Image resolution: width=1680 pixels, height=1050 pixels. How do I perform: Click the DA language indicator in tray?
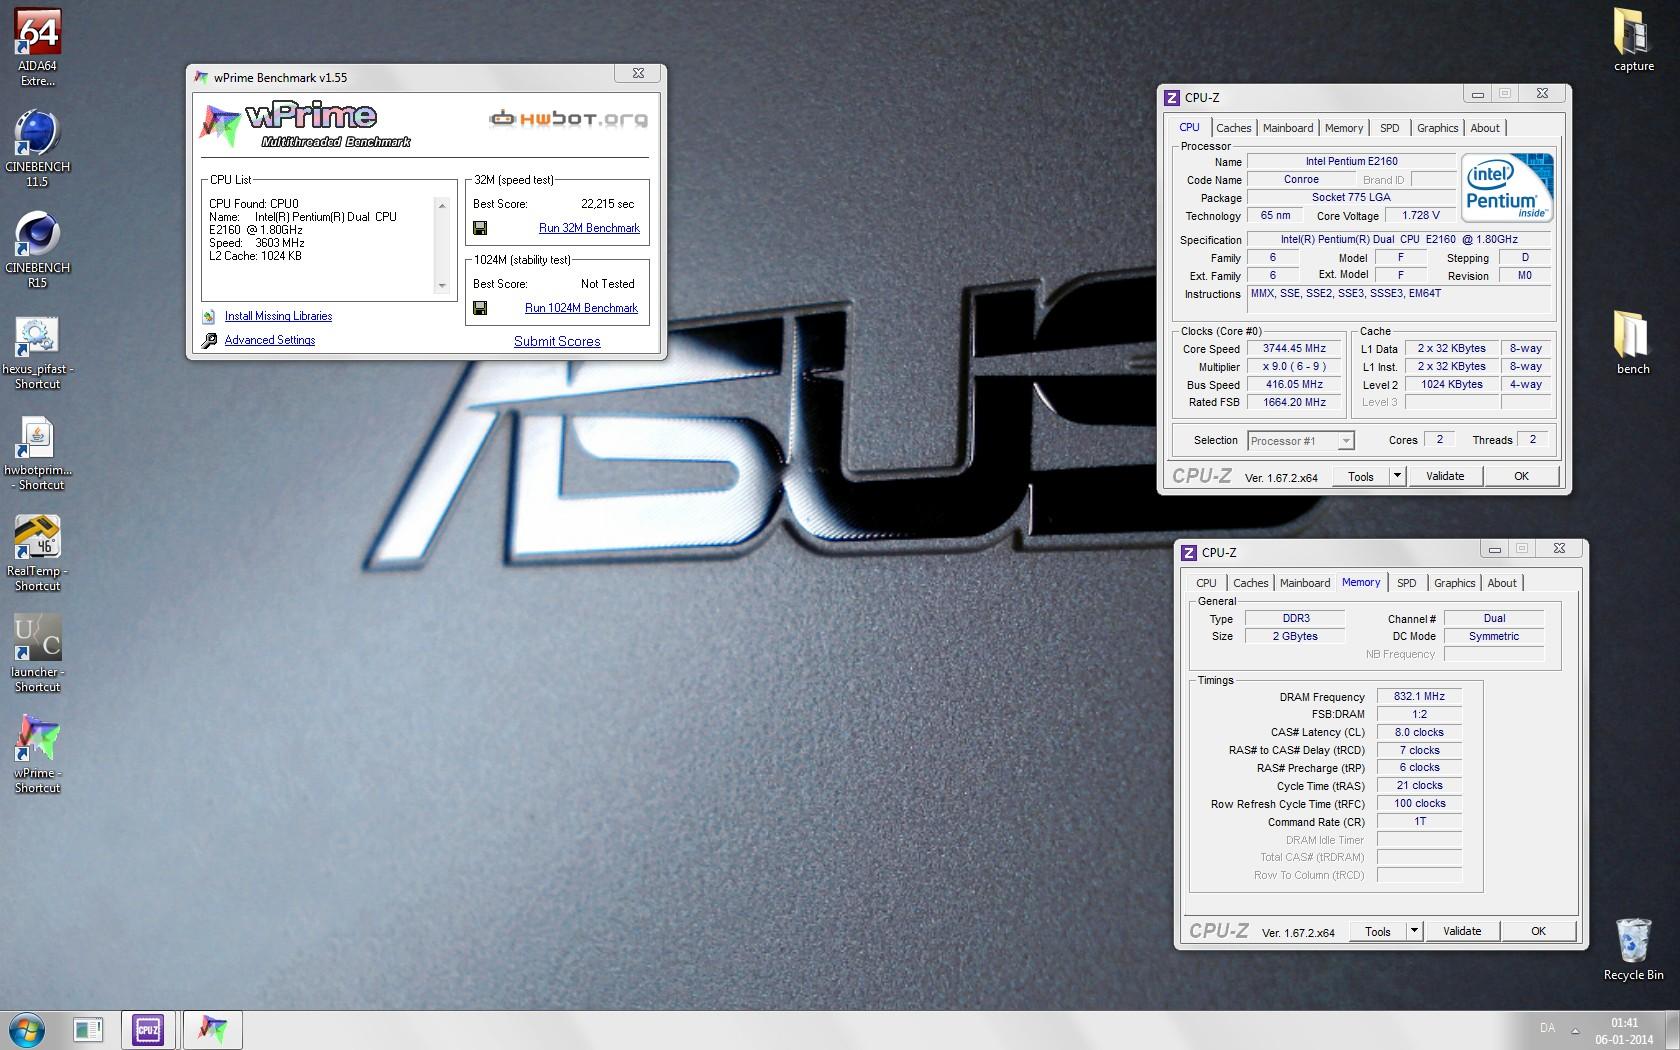click(1547, 1028)
